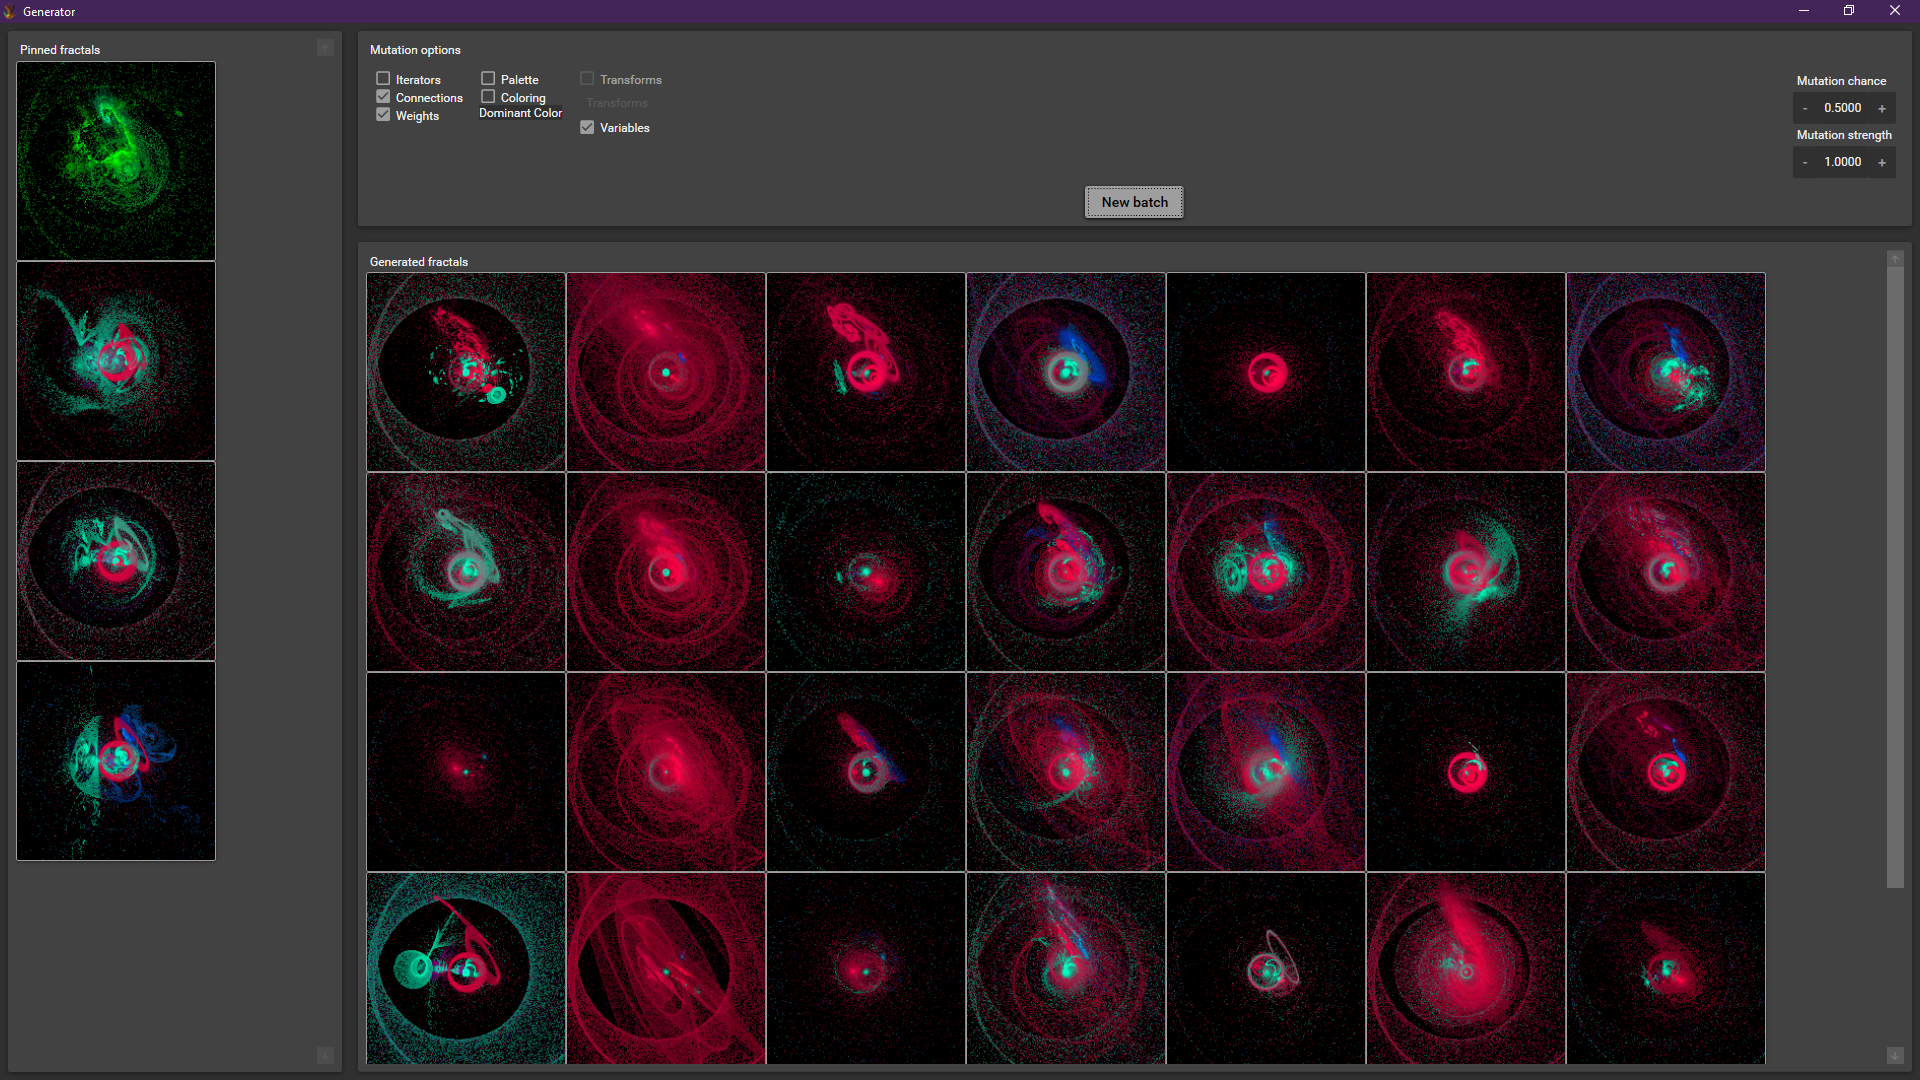Viewport: 1920px width, 1080px height.
Task: Click generated fractals scroll up arrow
Action: (x=1895, y=259)
